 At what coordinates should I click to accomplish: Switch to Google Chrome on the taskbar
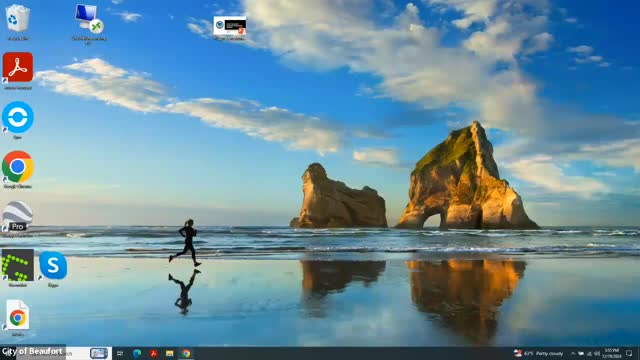[x=186, y=353]
